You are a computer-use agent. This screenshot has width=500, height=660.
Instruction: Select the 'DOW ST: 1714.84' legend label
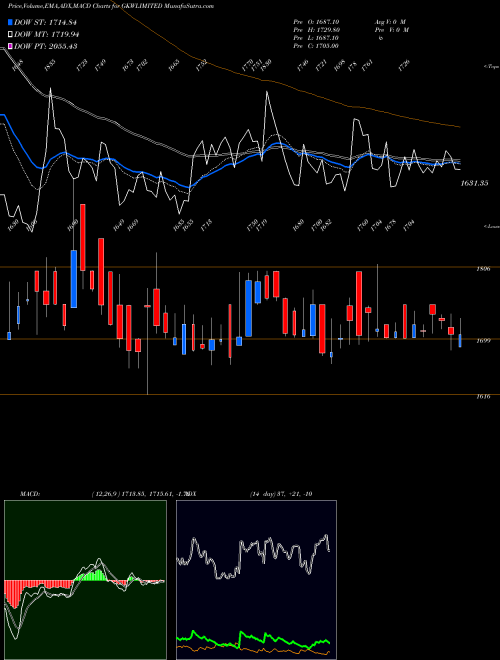coord(45,22)
